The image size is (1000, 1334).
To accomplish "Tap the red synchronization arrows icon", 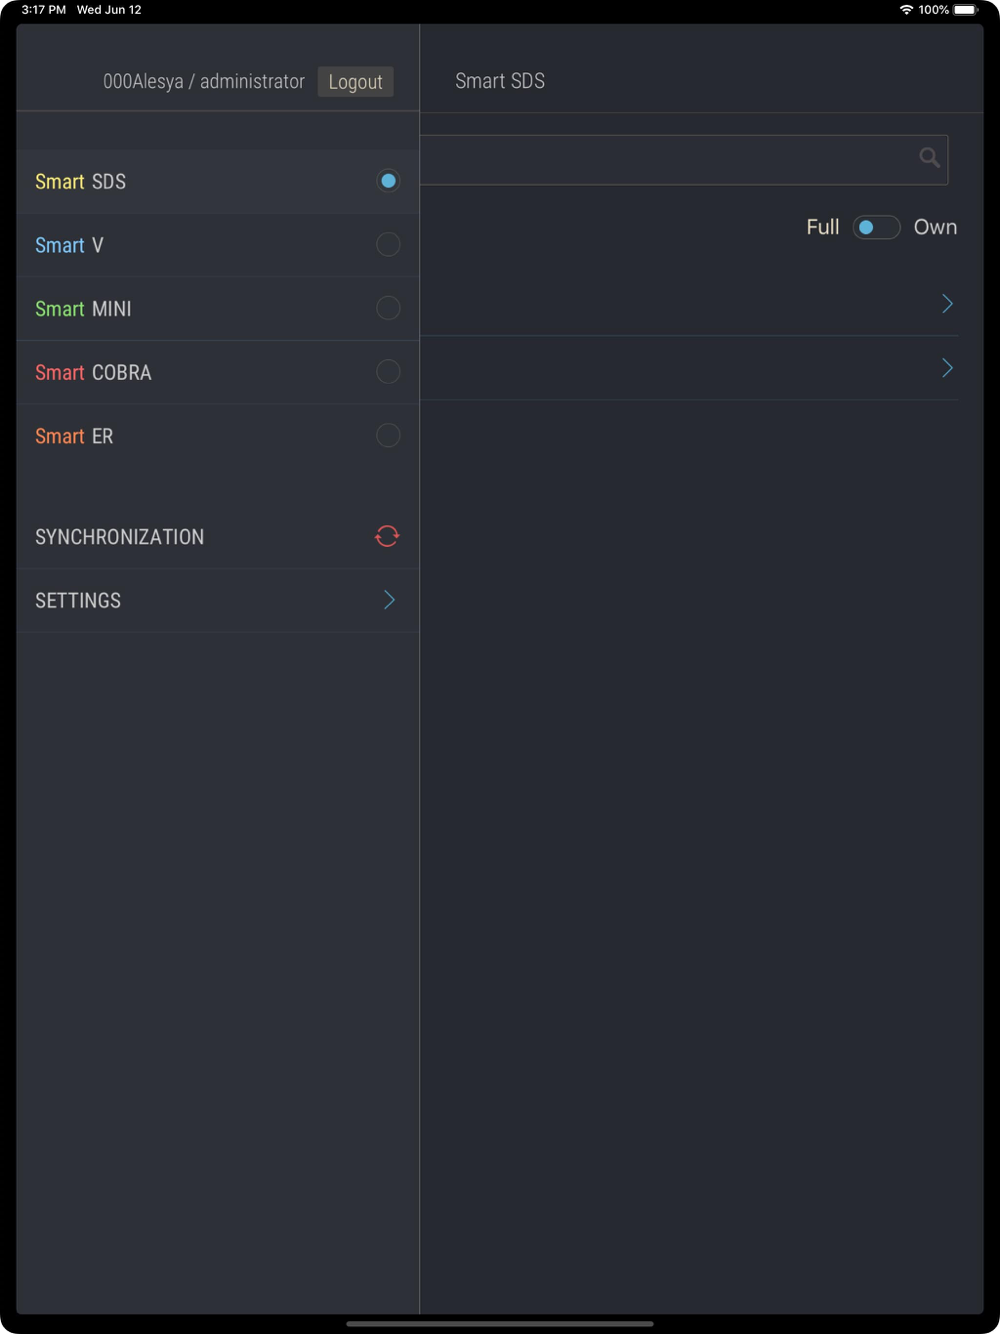I will [387, 536].
